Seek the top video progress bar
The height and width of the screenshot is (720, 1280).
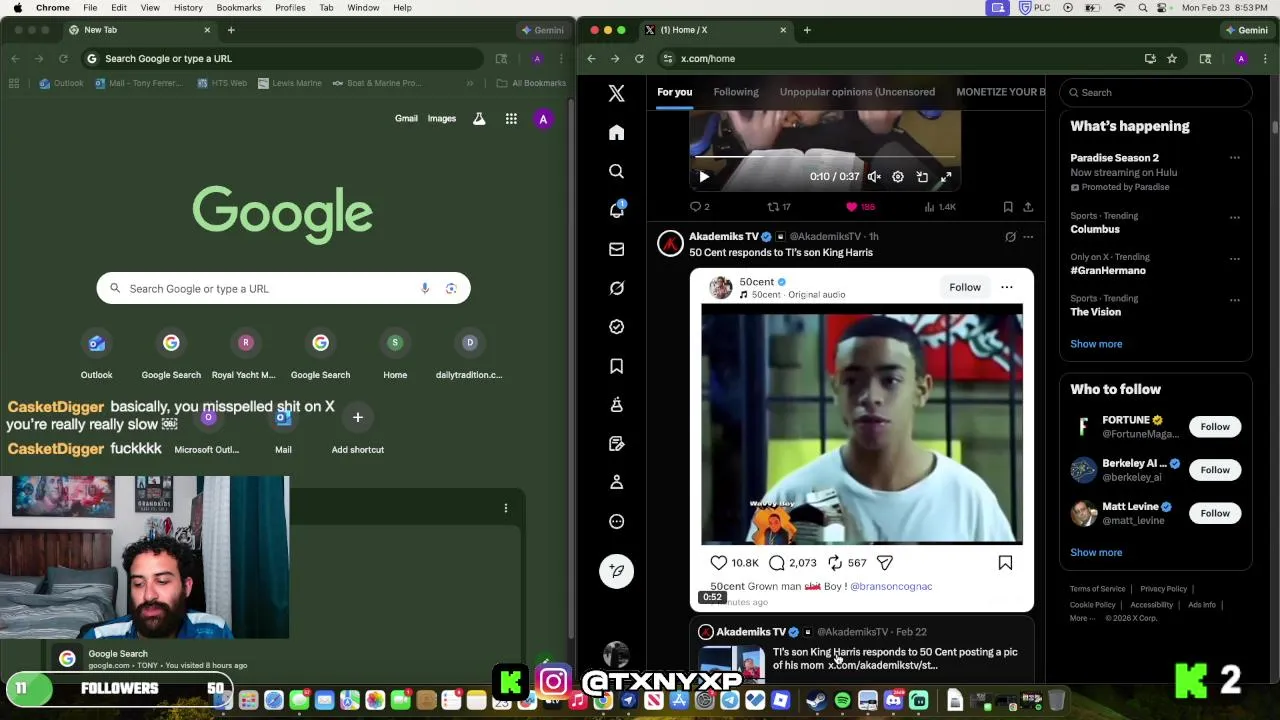[x=826, y=157]
